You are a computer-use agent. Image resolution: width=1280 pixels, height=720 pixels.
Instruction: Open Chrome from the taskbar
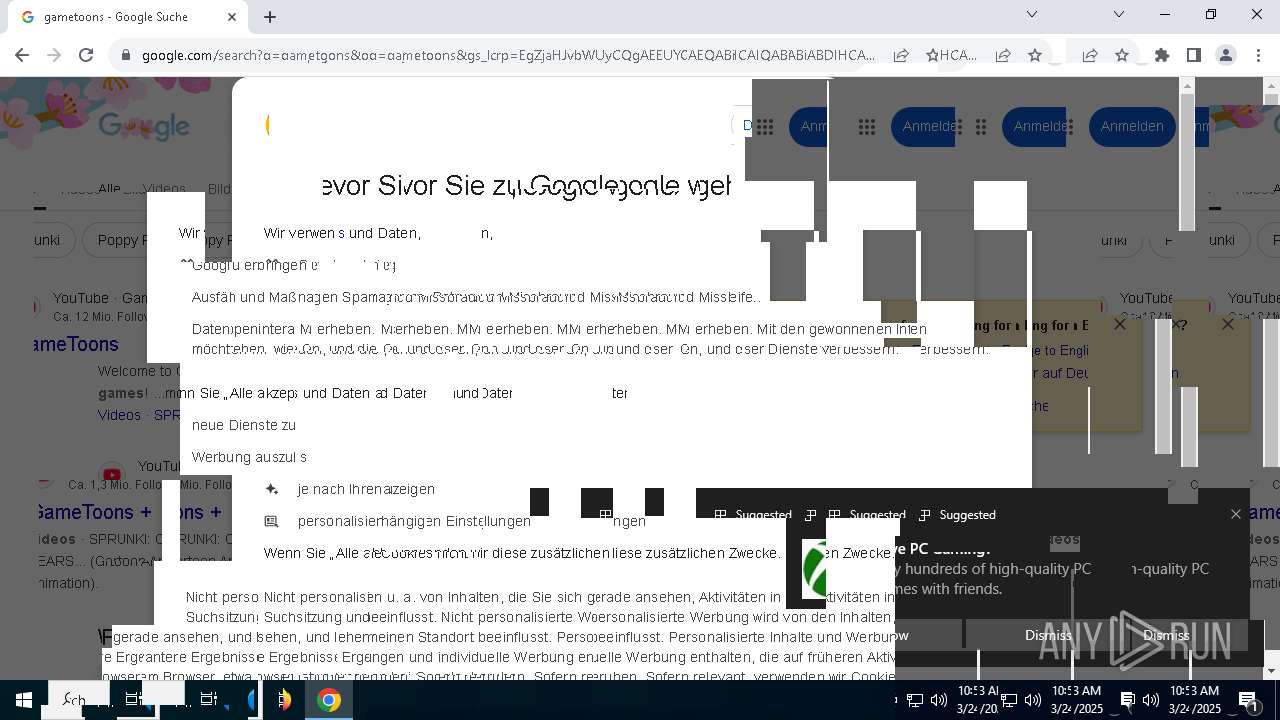[x=329, y=700]
